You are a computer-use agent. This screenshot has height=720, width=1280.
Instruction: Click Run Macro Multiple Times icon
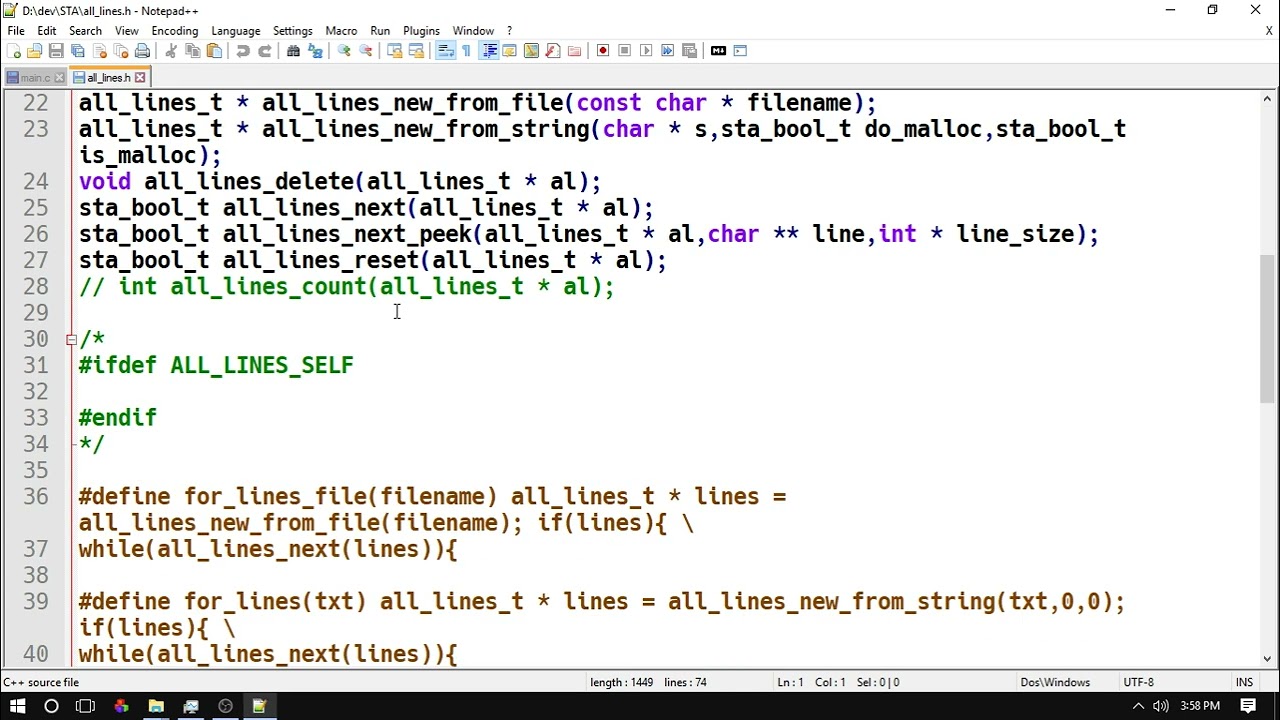[x=668, y=51]
